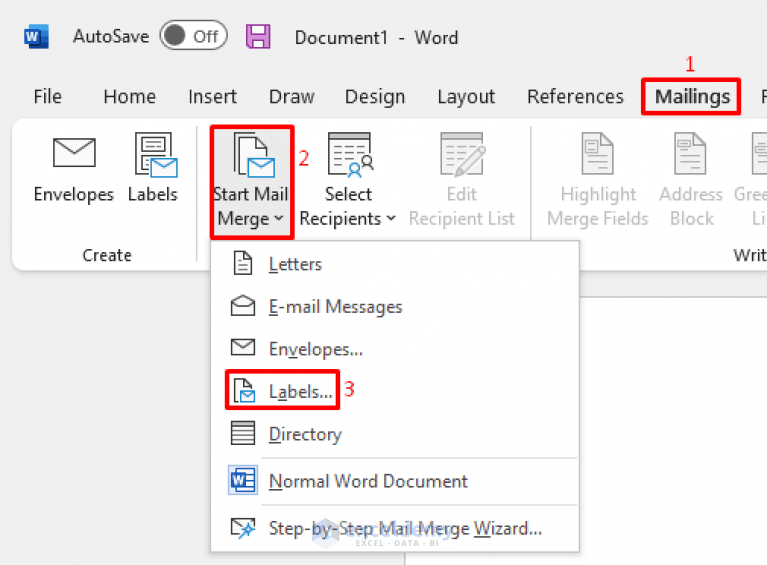Click the Edit Recipient List icon
This screenshot has width=767, height=565.
(463, 154)
